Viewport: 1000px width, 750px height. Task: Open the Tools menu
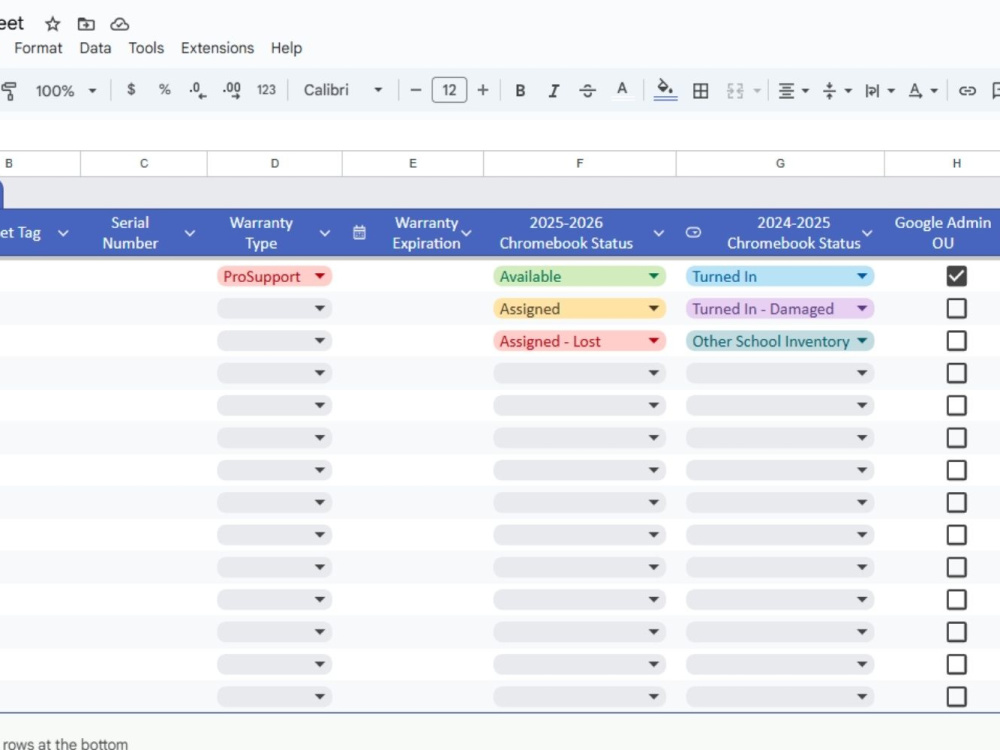146,48
